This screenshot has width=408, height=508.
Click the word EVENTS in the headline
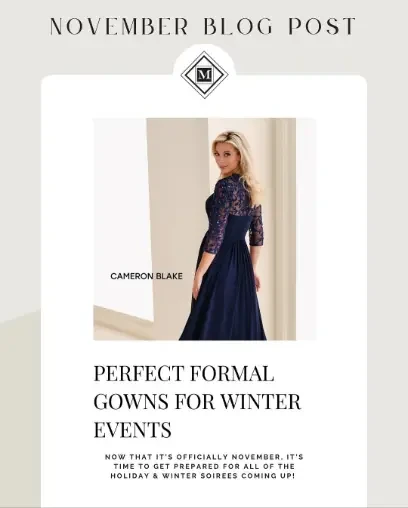[x=133, y=429]
